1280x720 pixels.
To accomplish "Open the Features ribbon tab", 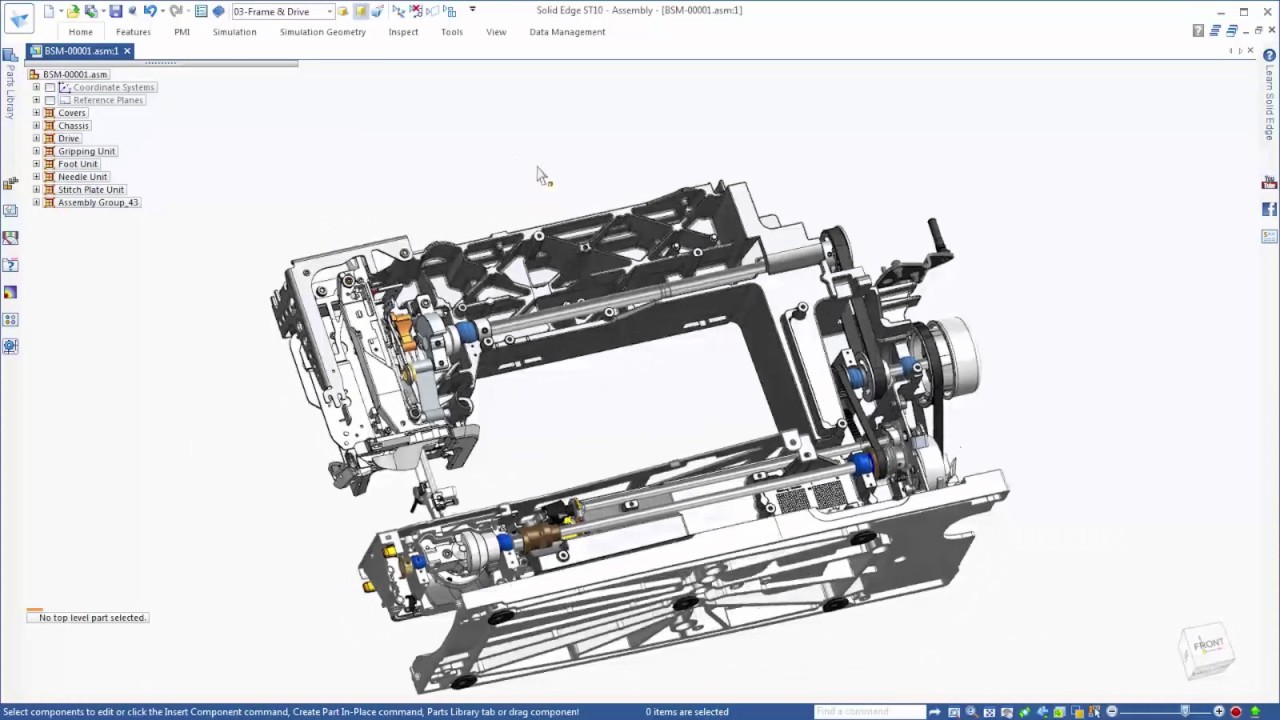I will (x=133, y=32).
